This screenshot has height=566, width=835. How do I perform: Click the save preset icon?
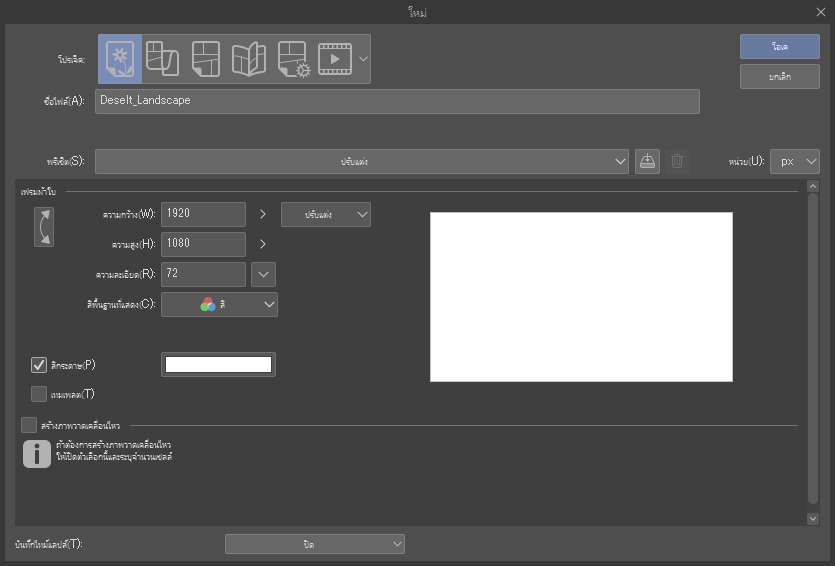point(647,161)
